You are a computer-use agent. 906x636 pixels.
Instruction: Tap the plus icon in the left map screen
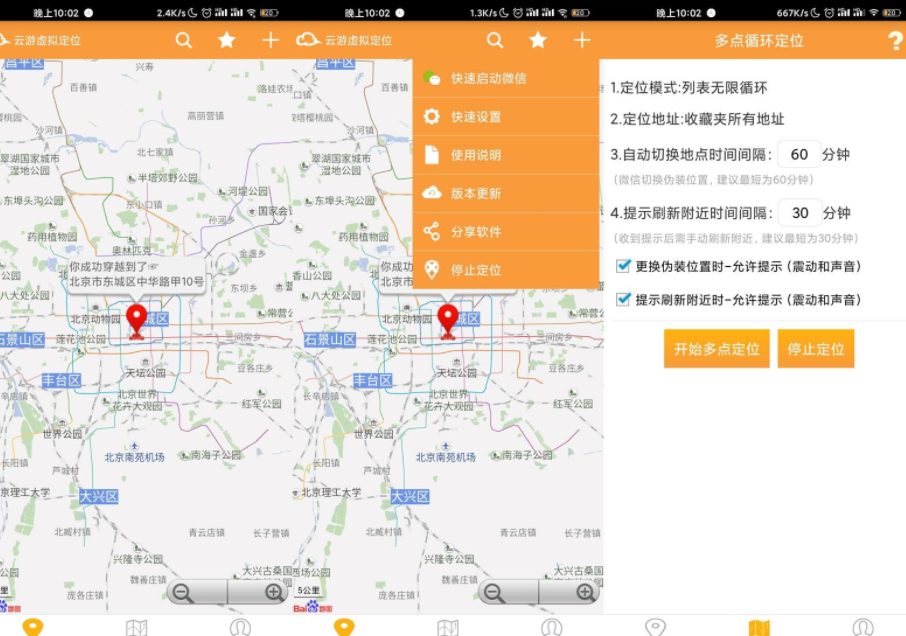[x=270, y=40]
